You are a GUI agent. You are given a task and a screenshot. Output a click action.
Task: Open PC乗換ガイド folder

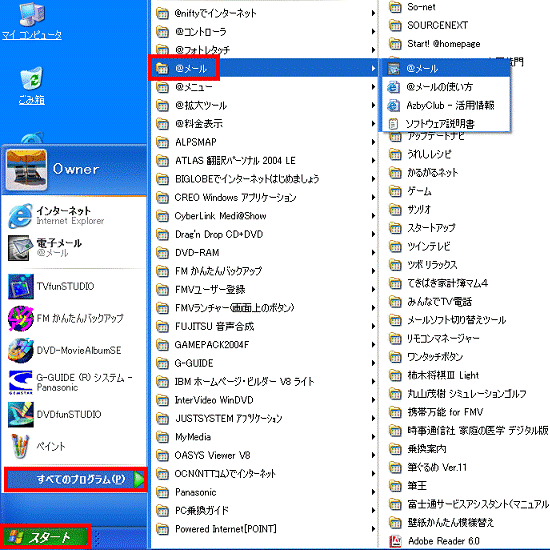(x=265, y=510)
